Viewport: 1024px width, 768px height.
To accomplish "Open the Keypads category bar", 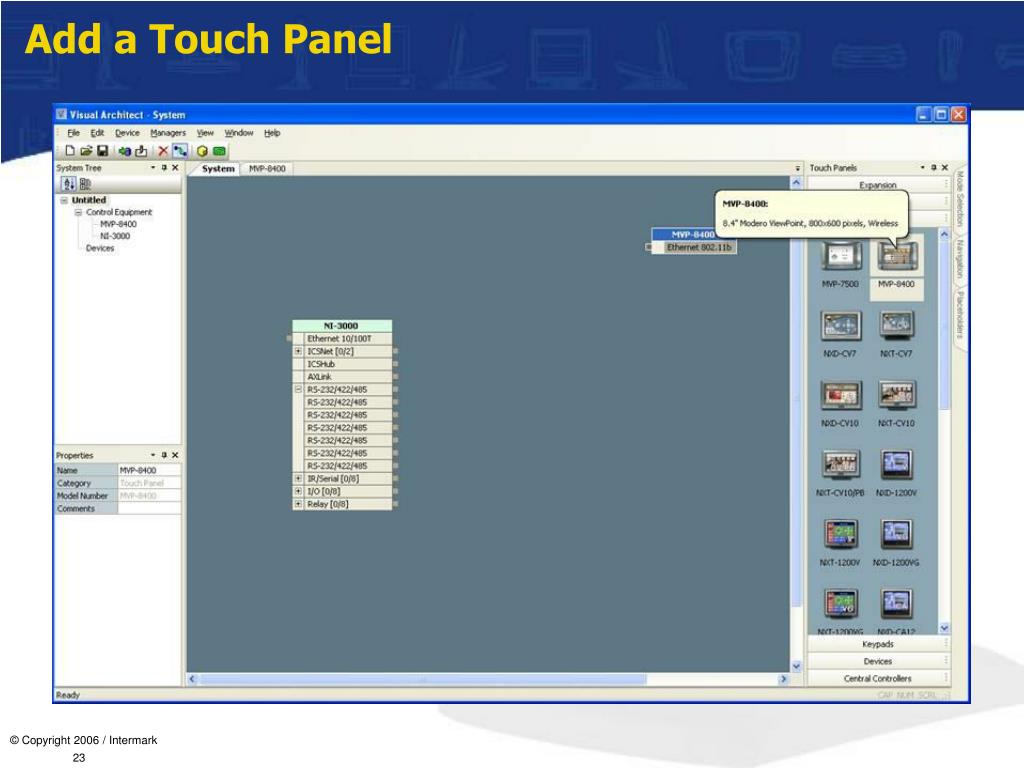I will [x=878, y=645].
